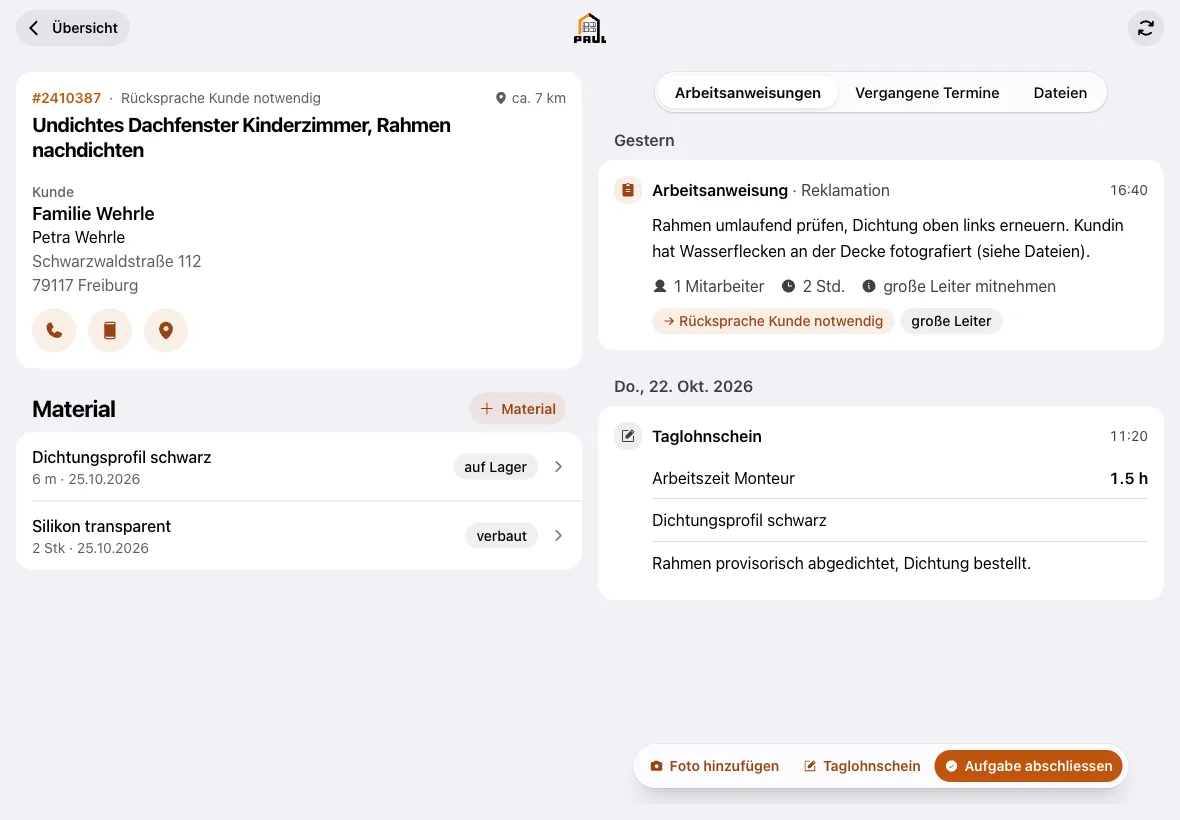This screenshot has width=1180, height=820.
Task: Add a photo with Foto hinzufügen
Action: 714,766
